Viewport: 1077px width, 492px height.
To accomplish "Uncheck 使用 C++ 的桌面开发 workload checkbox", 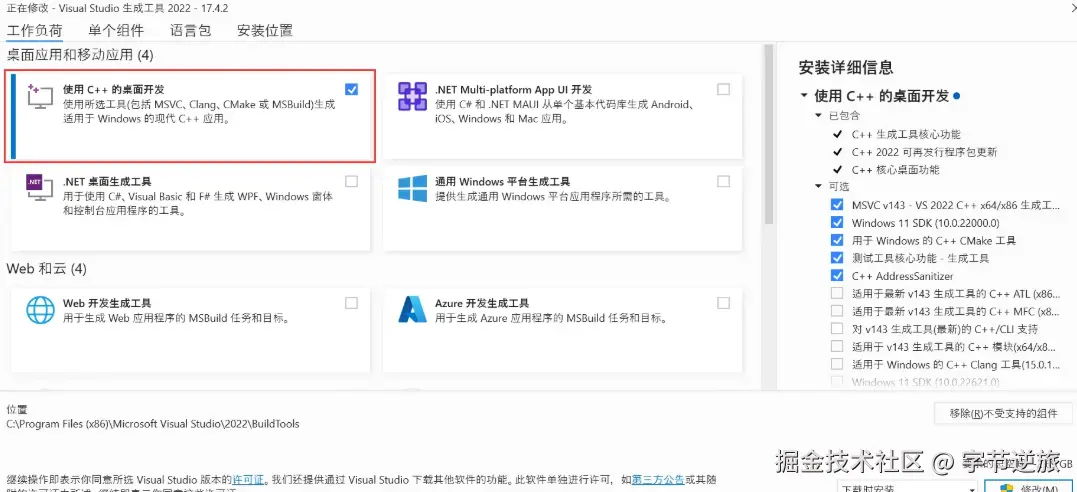I will (x=352, y=89).
